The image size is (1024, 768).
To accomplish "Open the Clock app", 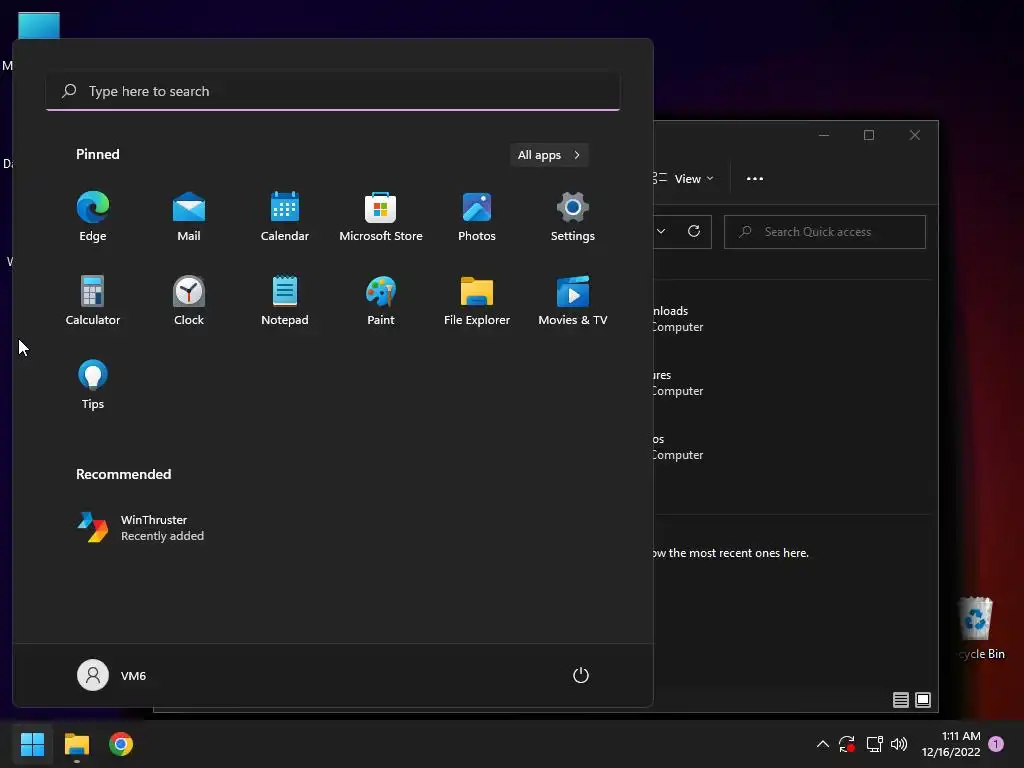I will [x=189, y=300].
